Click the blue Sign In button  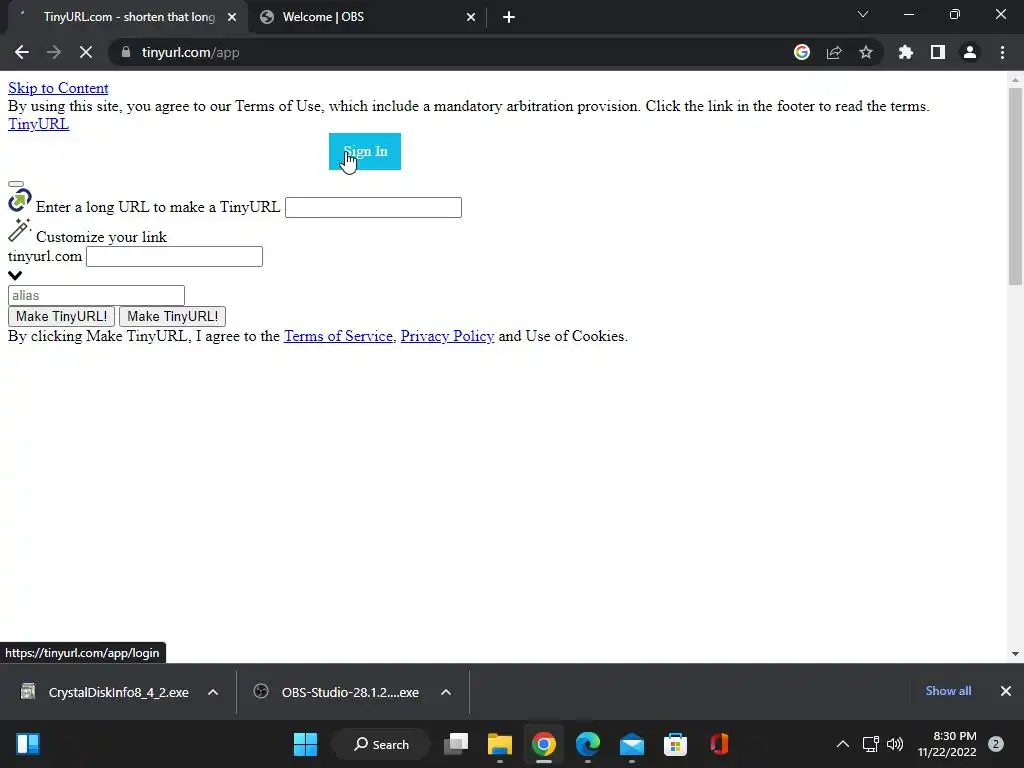[x=364, y=152]
